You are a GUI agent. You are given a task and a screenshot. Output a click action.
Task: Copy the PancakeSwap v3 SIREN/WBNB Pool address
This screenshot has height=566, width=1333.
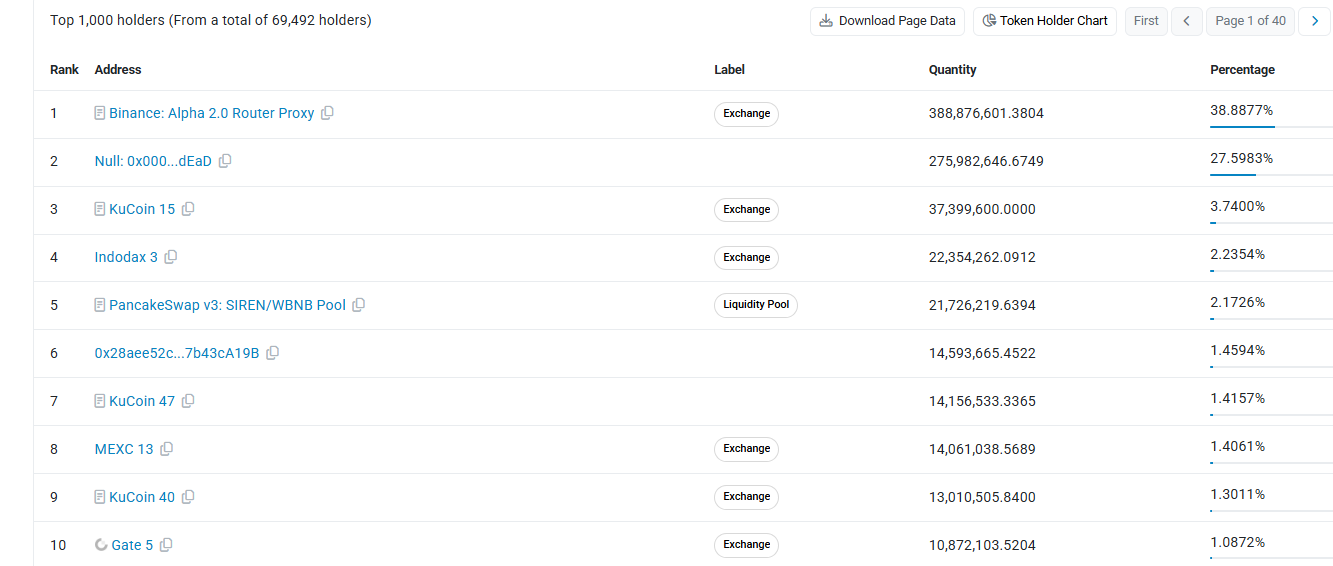(359, 305)
